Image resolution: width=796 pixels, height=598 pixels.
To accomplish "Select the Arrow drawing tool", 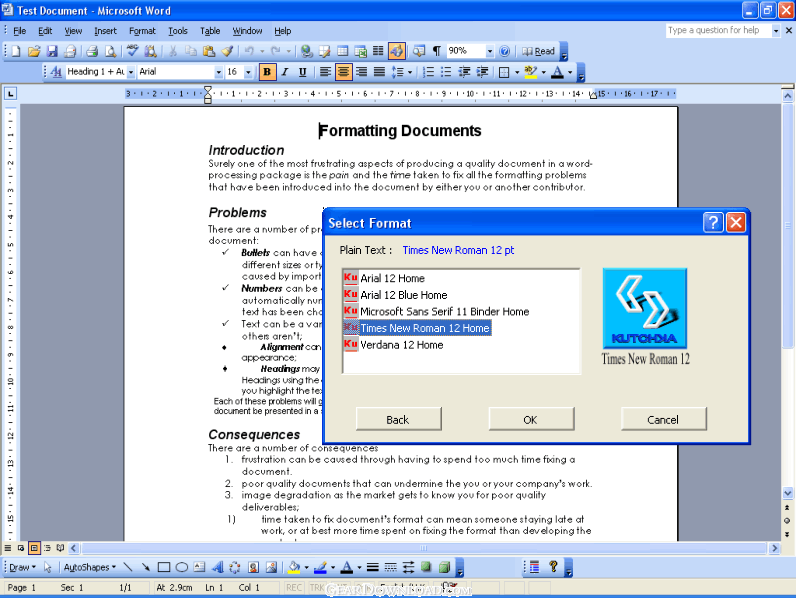I will click(x=146, y=567).
